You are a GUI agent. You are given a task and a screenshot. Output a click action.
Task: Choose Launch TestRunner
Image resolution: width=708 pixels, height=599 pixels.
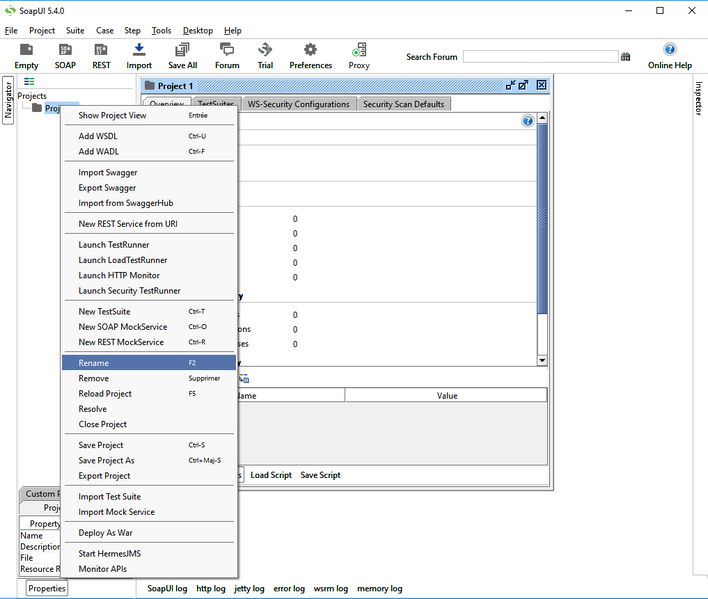[x=149, y=245]
